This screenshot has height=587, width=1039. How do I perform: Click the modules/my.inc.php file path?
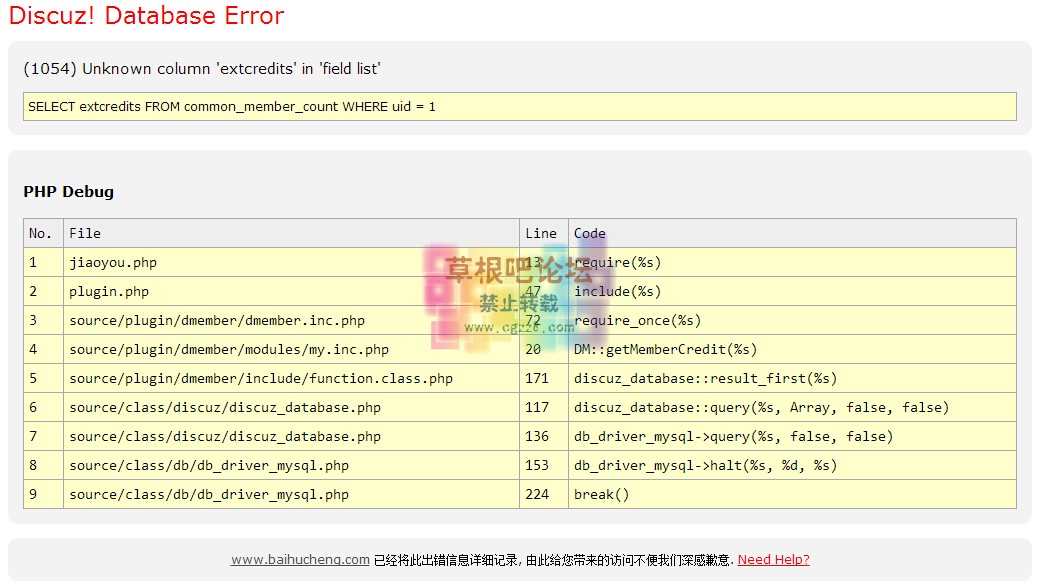[229, 350]
